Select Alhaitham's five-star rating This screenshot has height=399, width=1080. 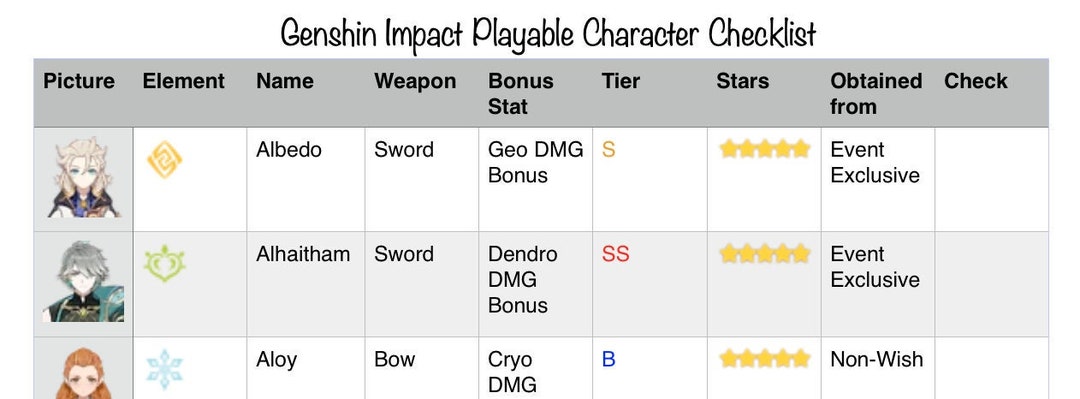(765, 254)
